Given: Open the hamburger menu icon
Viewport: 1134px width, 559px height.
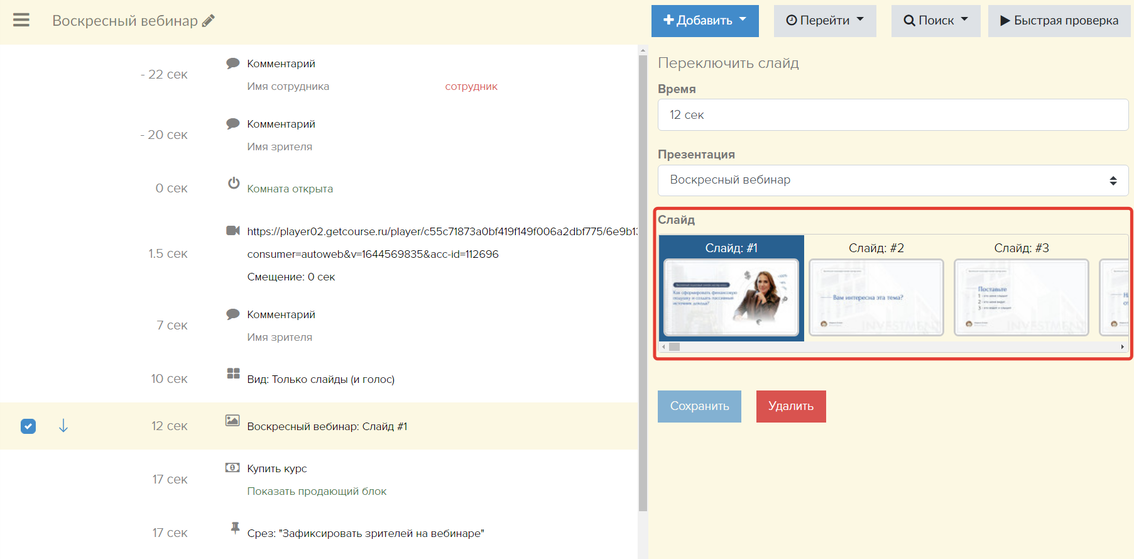Looking at the screenshot, I should click(x=21, y=21).
